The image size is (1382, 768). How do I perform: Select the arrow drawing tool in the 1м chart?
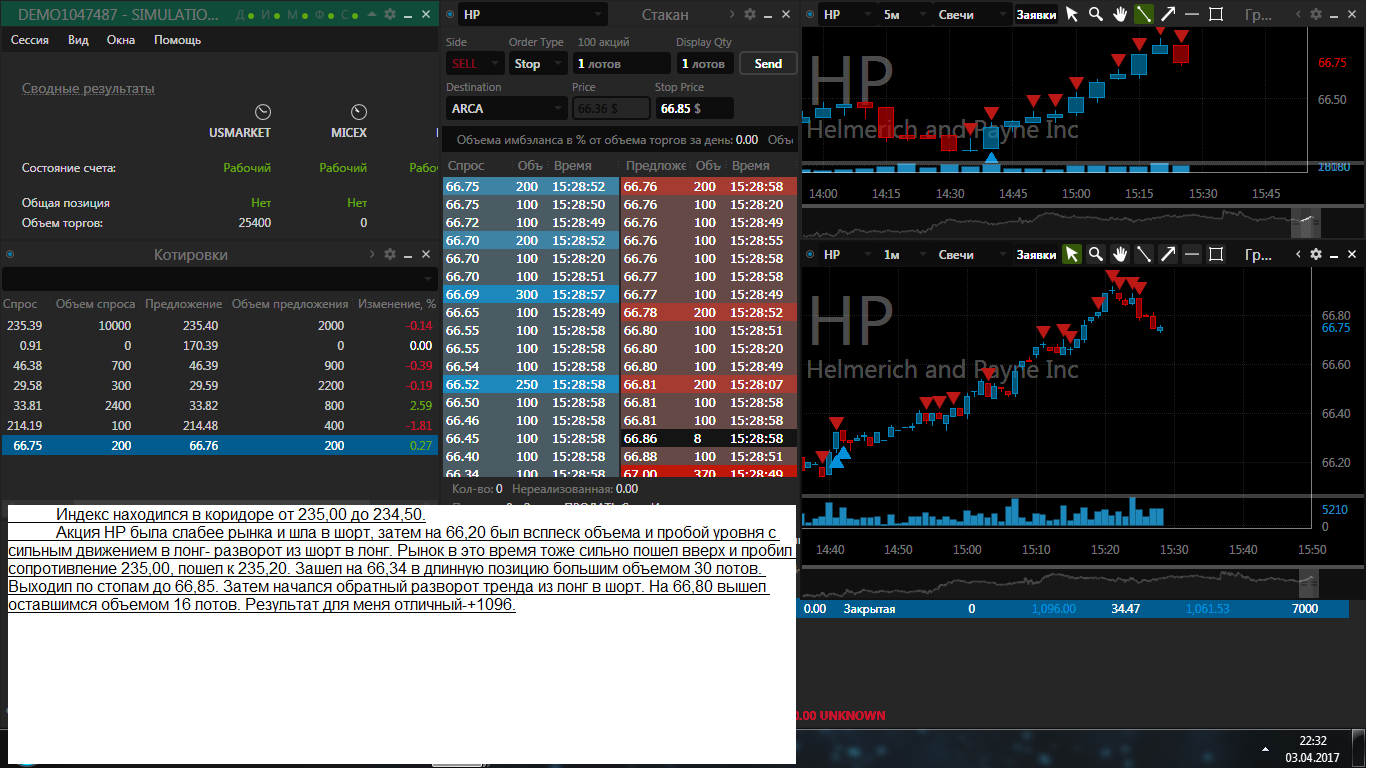pyautogui.click(x=1168, y=254)
